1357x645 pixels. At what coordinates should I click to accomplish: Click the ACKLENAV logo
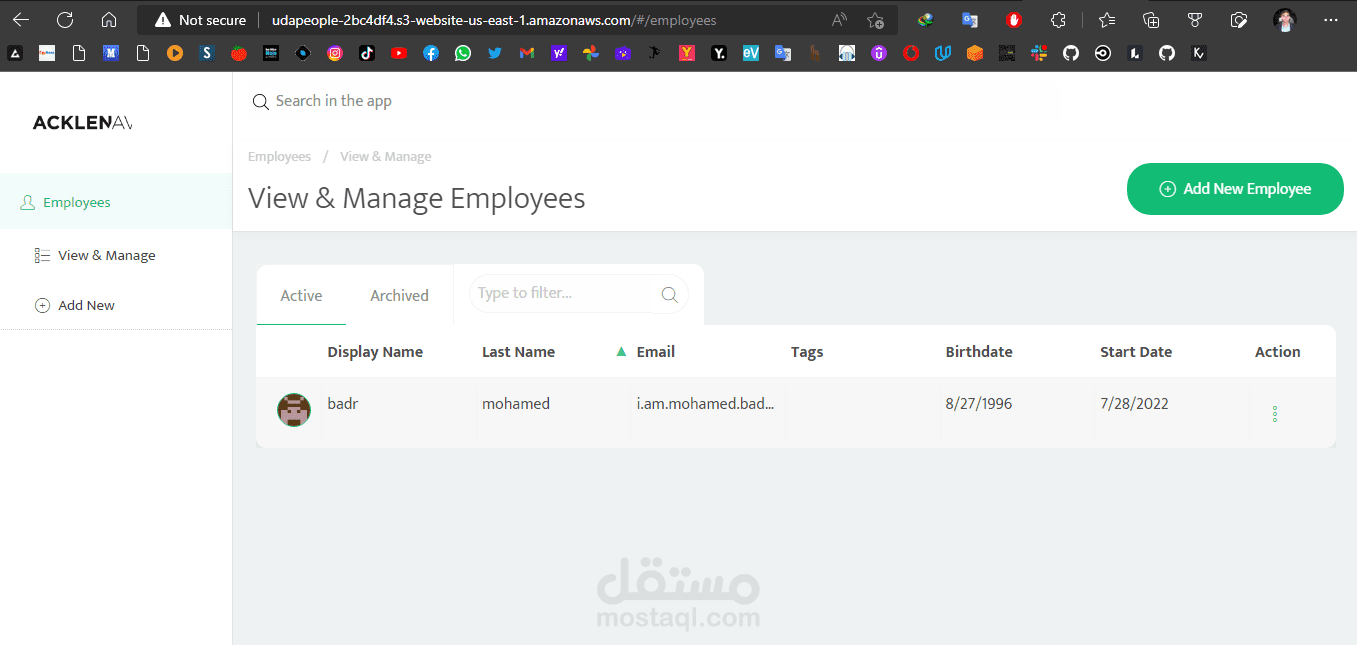tap(82, 122)
